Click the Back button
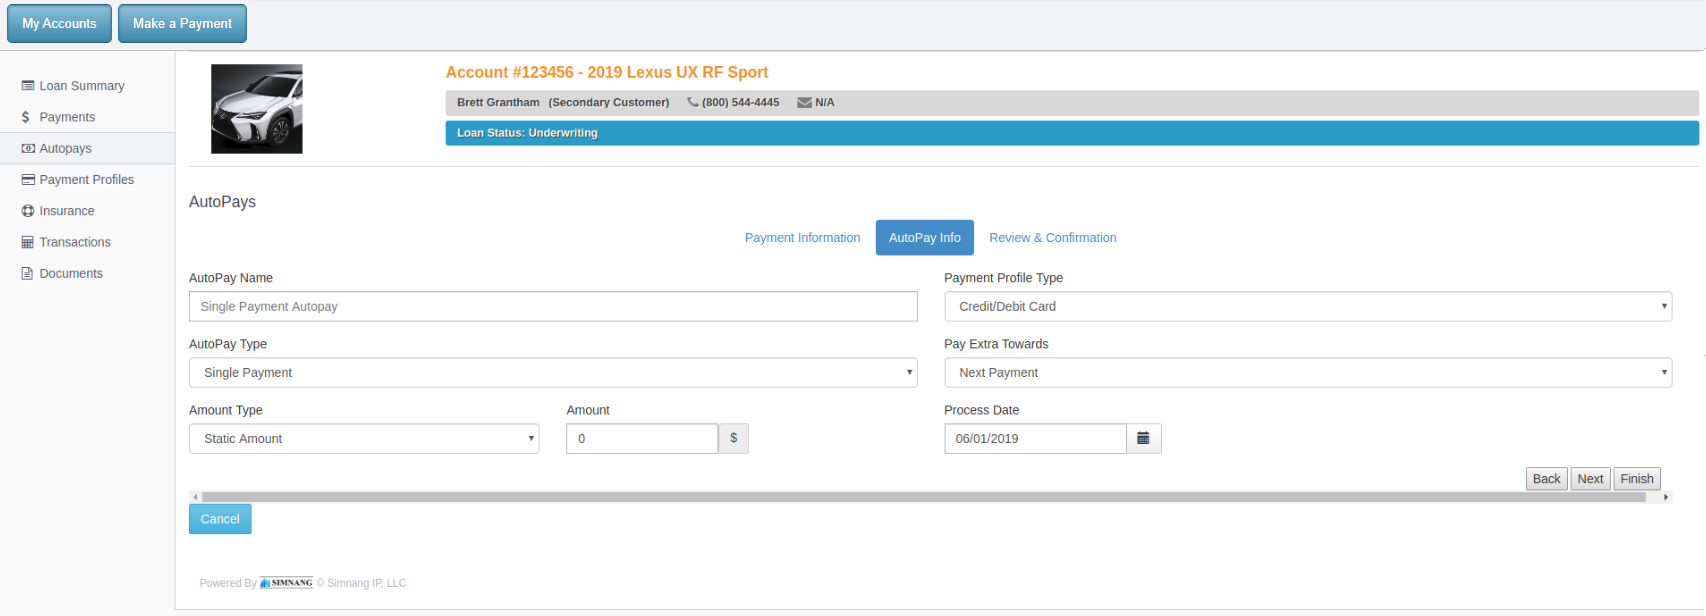 (x=1546, y=479)
